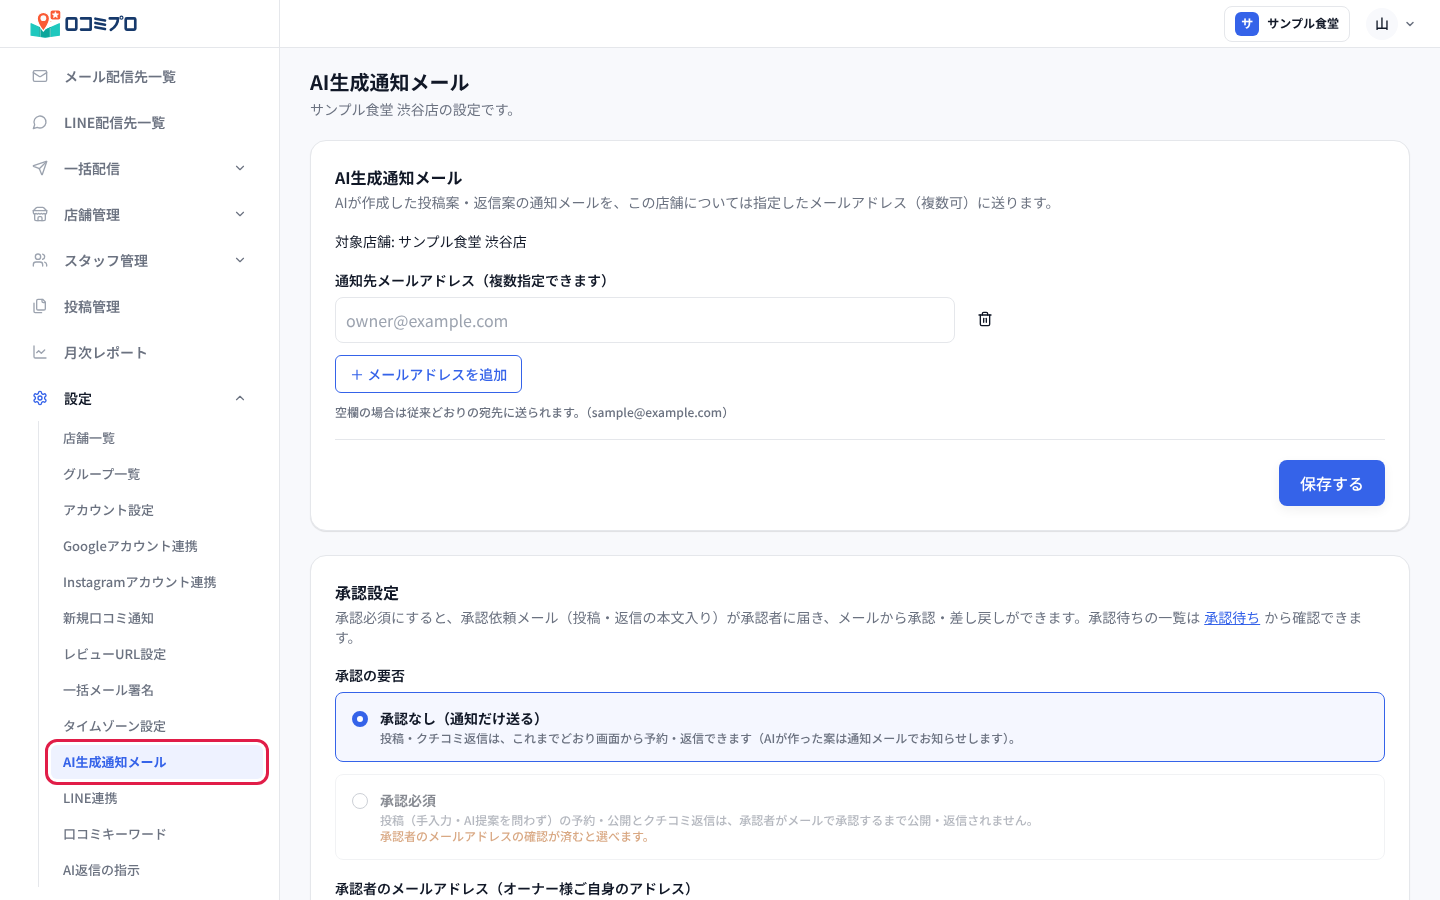This screenshot has width=1440, height=900.
Task: Open the サンプル食堂 store switcher
Action: coord(1287,24)
